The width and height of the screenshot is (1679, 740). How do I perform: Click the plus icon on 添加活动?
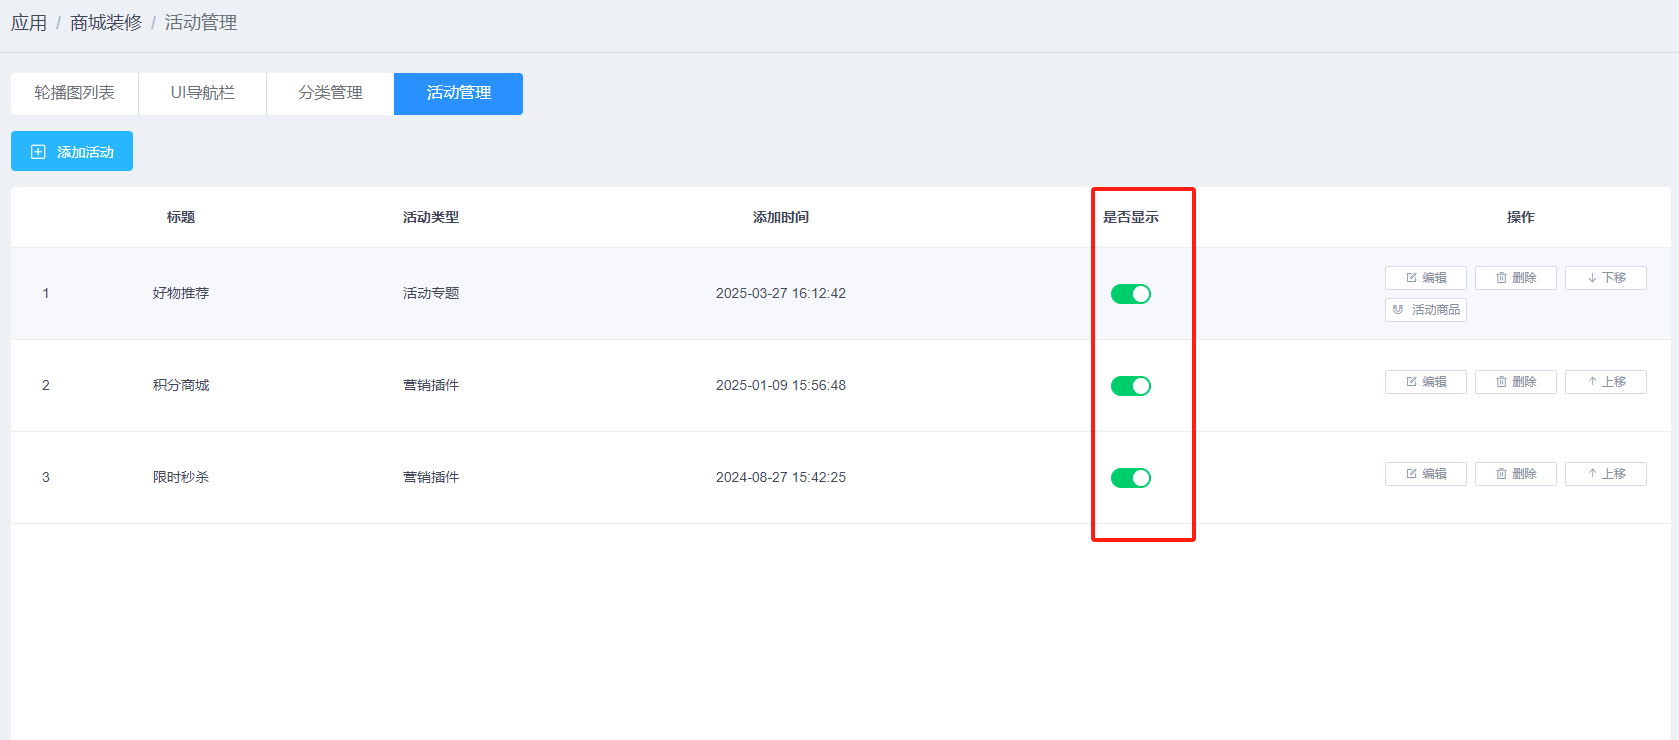[x=38, y=152]
